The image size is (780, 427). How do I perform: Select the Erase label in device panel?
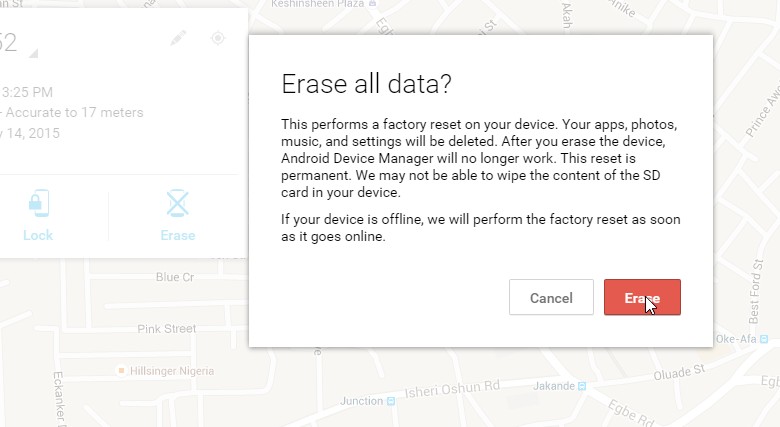point(178,235)
